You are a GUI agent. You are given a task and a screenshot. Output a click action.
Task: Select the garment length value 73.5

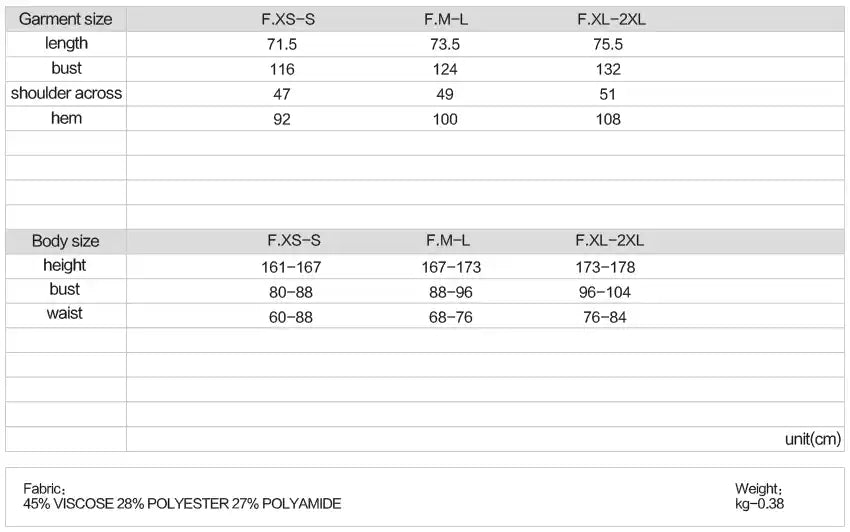point(445,45)
